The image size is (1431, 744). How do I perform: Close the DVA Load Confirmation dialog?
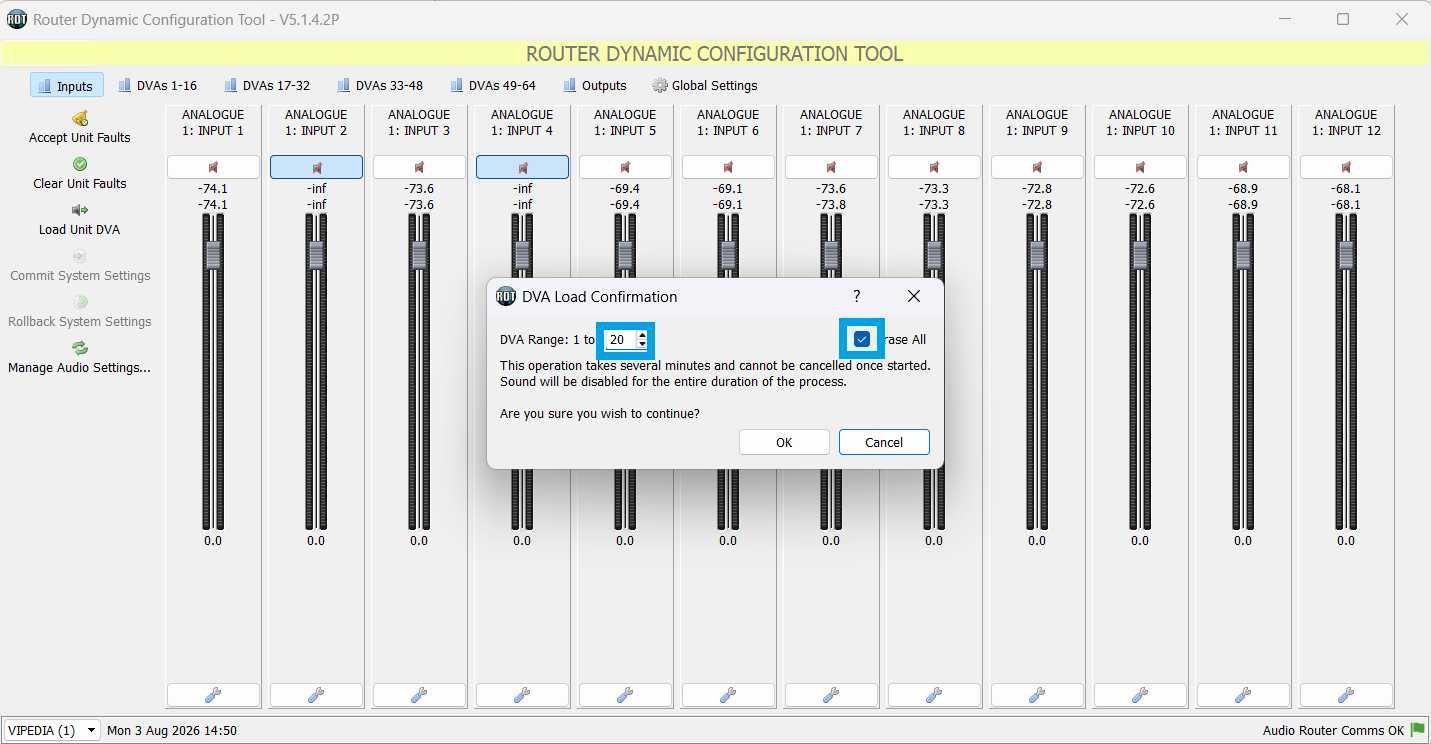(x=914, y=296)
